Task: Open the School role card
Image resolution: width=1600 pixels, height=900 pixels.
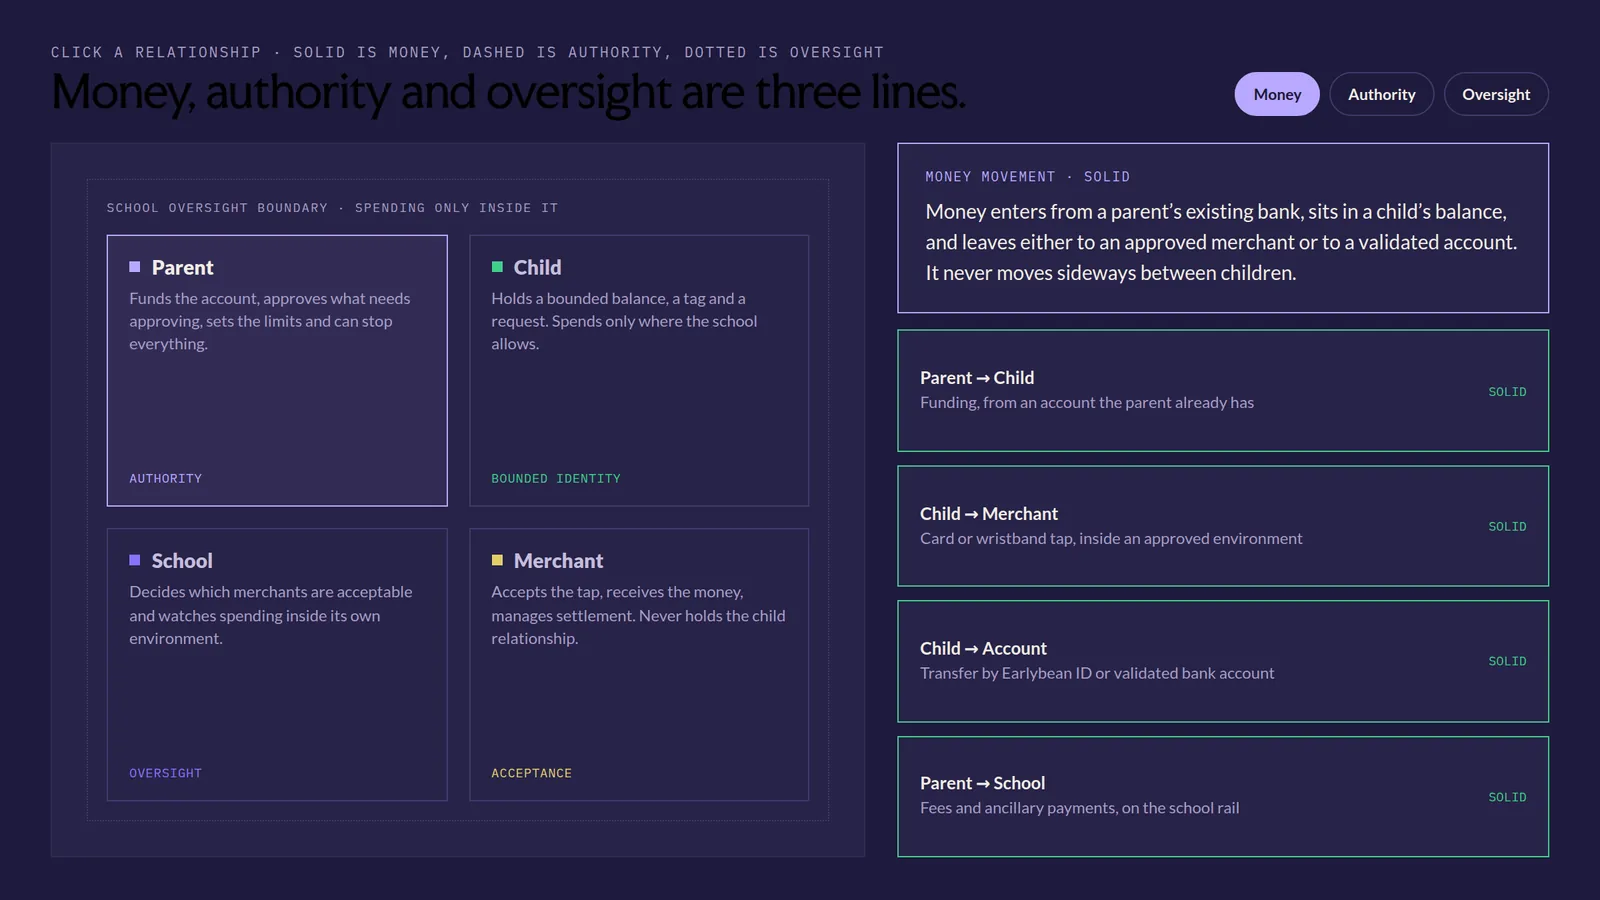Action: click(x=277, y=664)
